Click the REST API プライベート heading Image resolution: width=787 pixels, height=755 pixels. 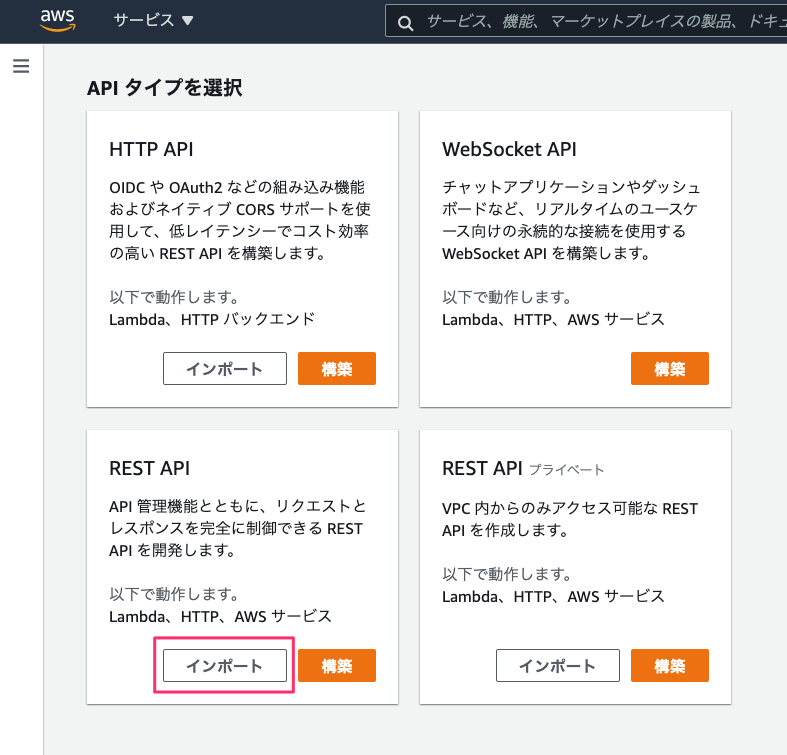click(522, 468)
